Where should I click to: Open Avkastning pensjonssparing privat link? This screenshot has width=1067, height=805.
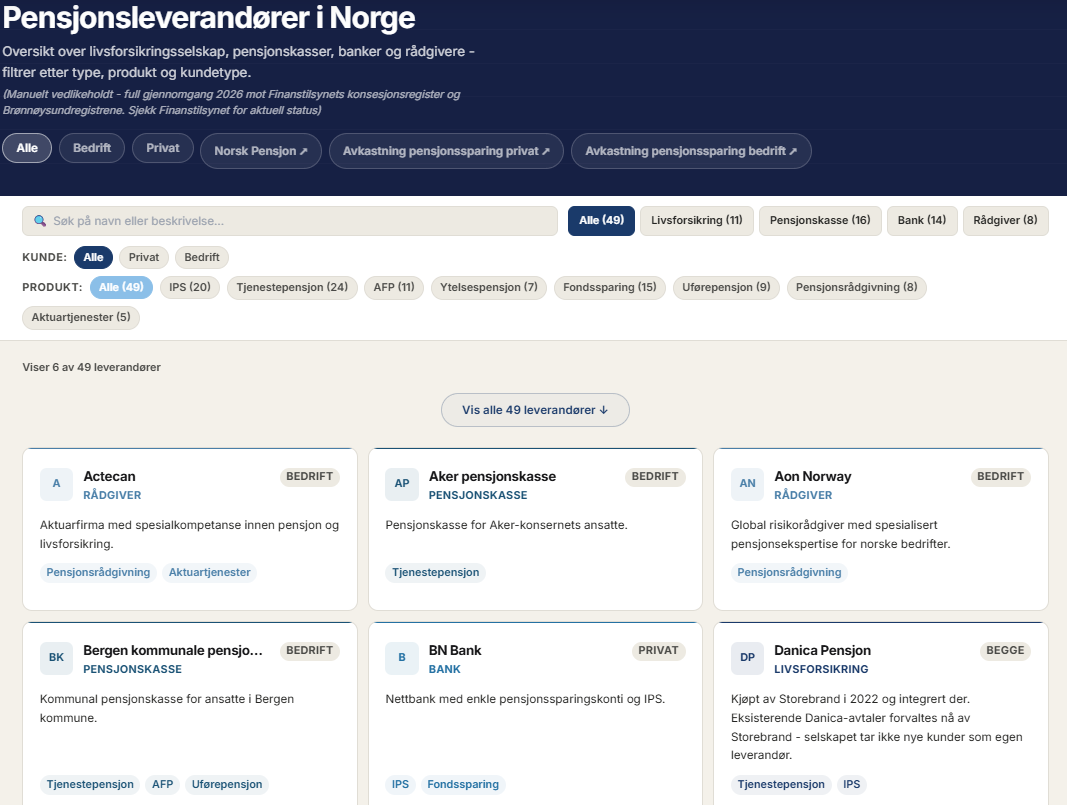[446, 151]
